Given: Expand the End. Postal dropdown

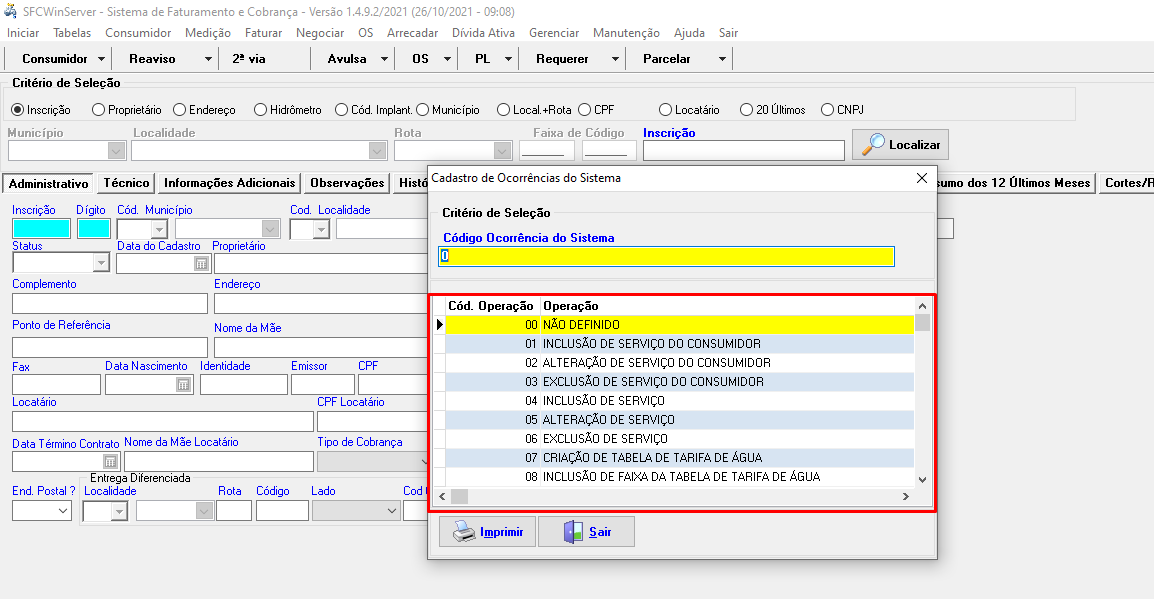Looking at the screenshot, I should pyautogui.click(x=63, y=511).
